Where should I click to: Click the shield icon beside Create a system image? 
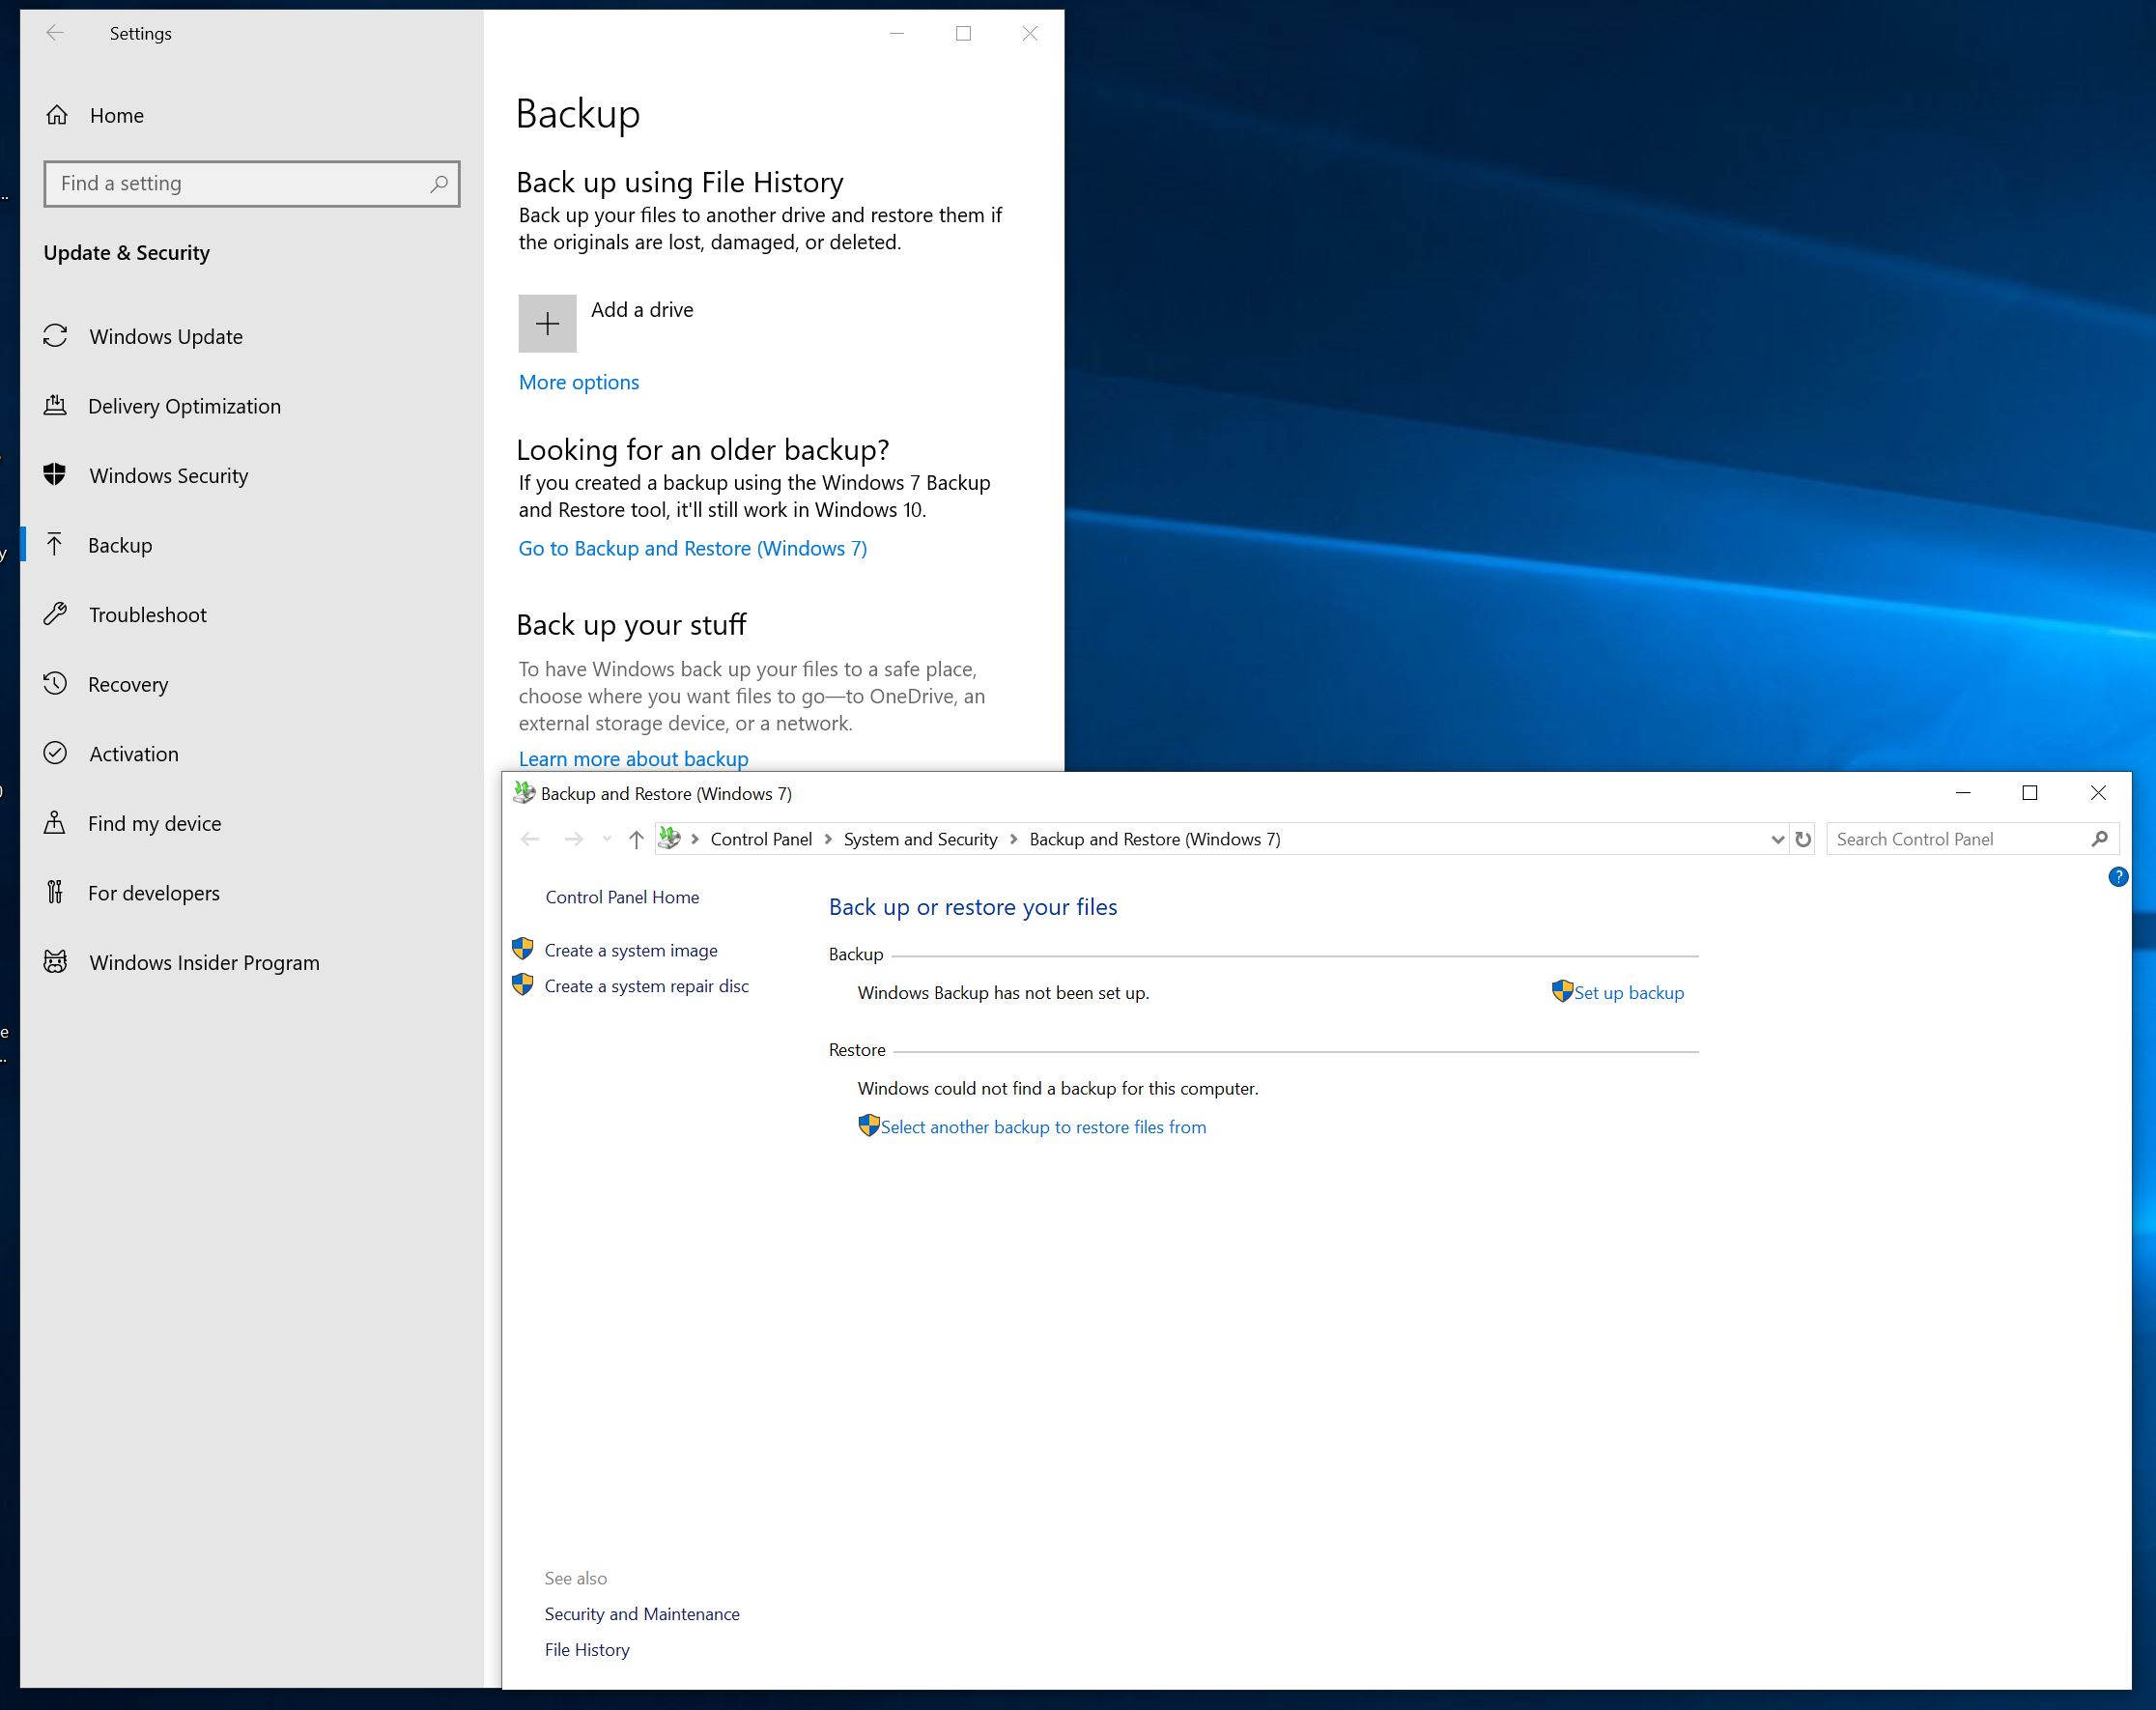[522, 948]
